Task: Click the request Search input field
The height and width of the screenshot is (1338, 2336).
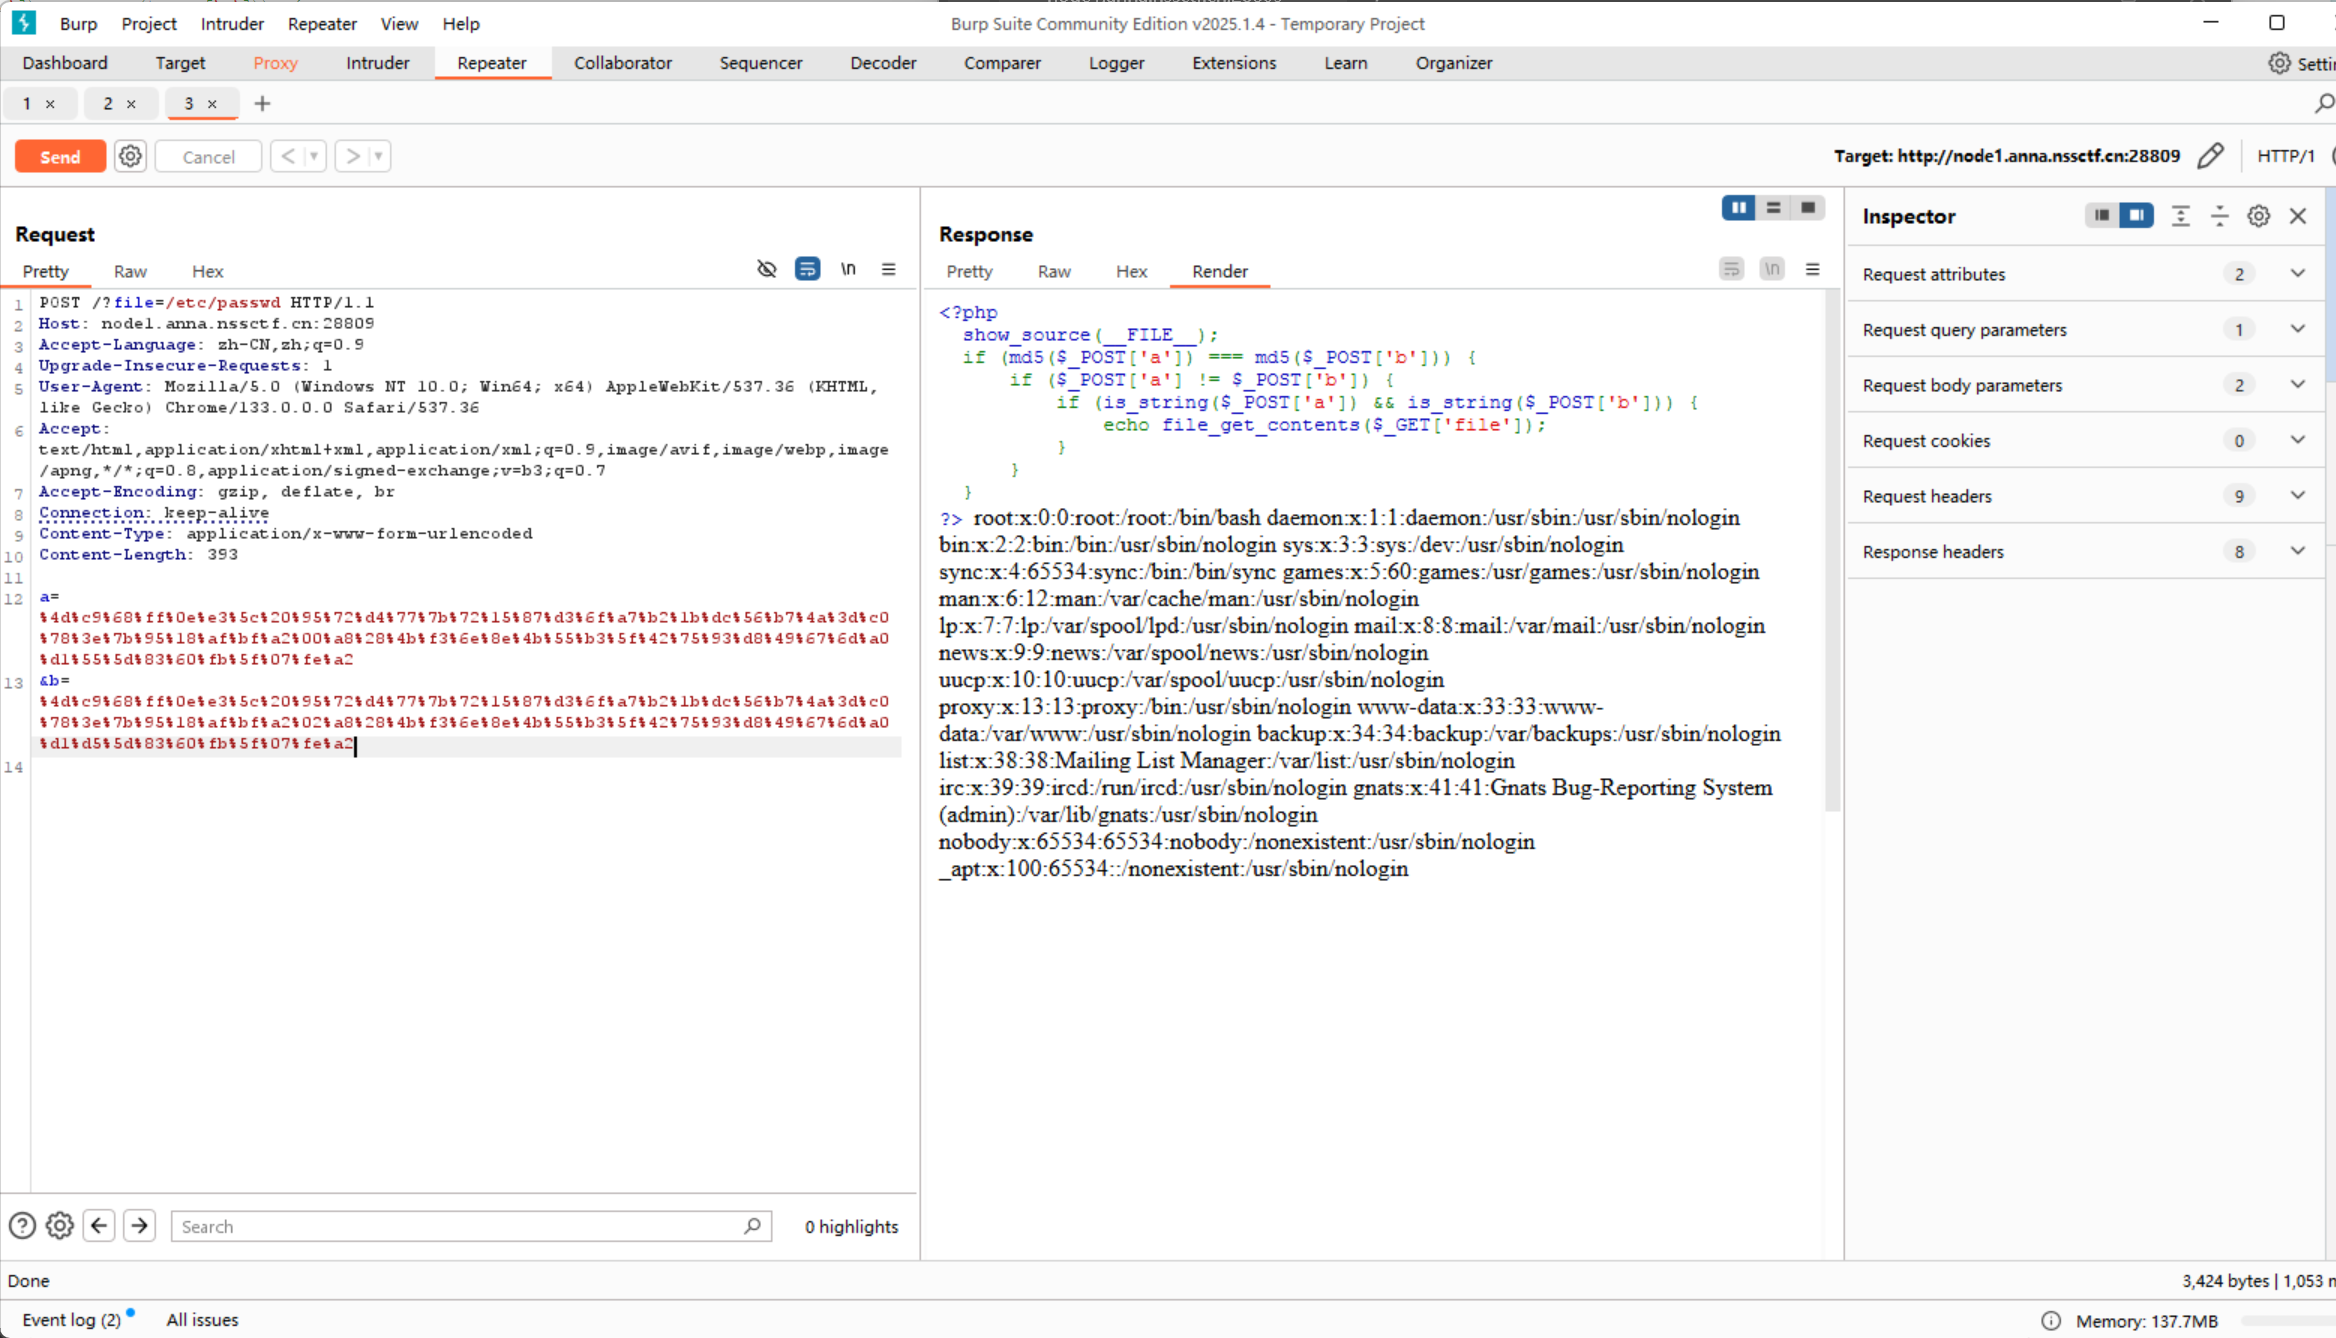Action: click(x=460, y=1226)
